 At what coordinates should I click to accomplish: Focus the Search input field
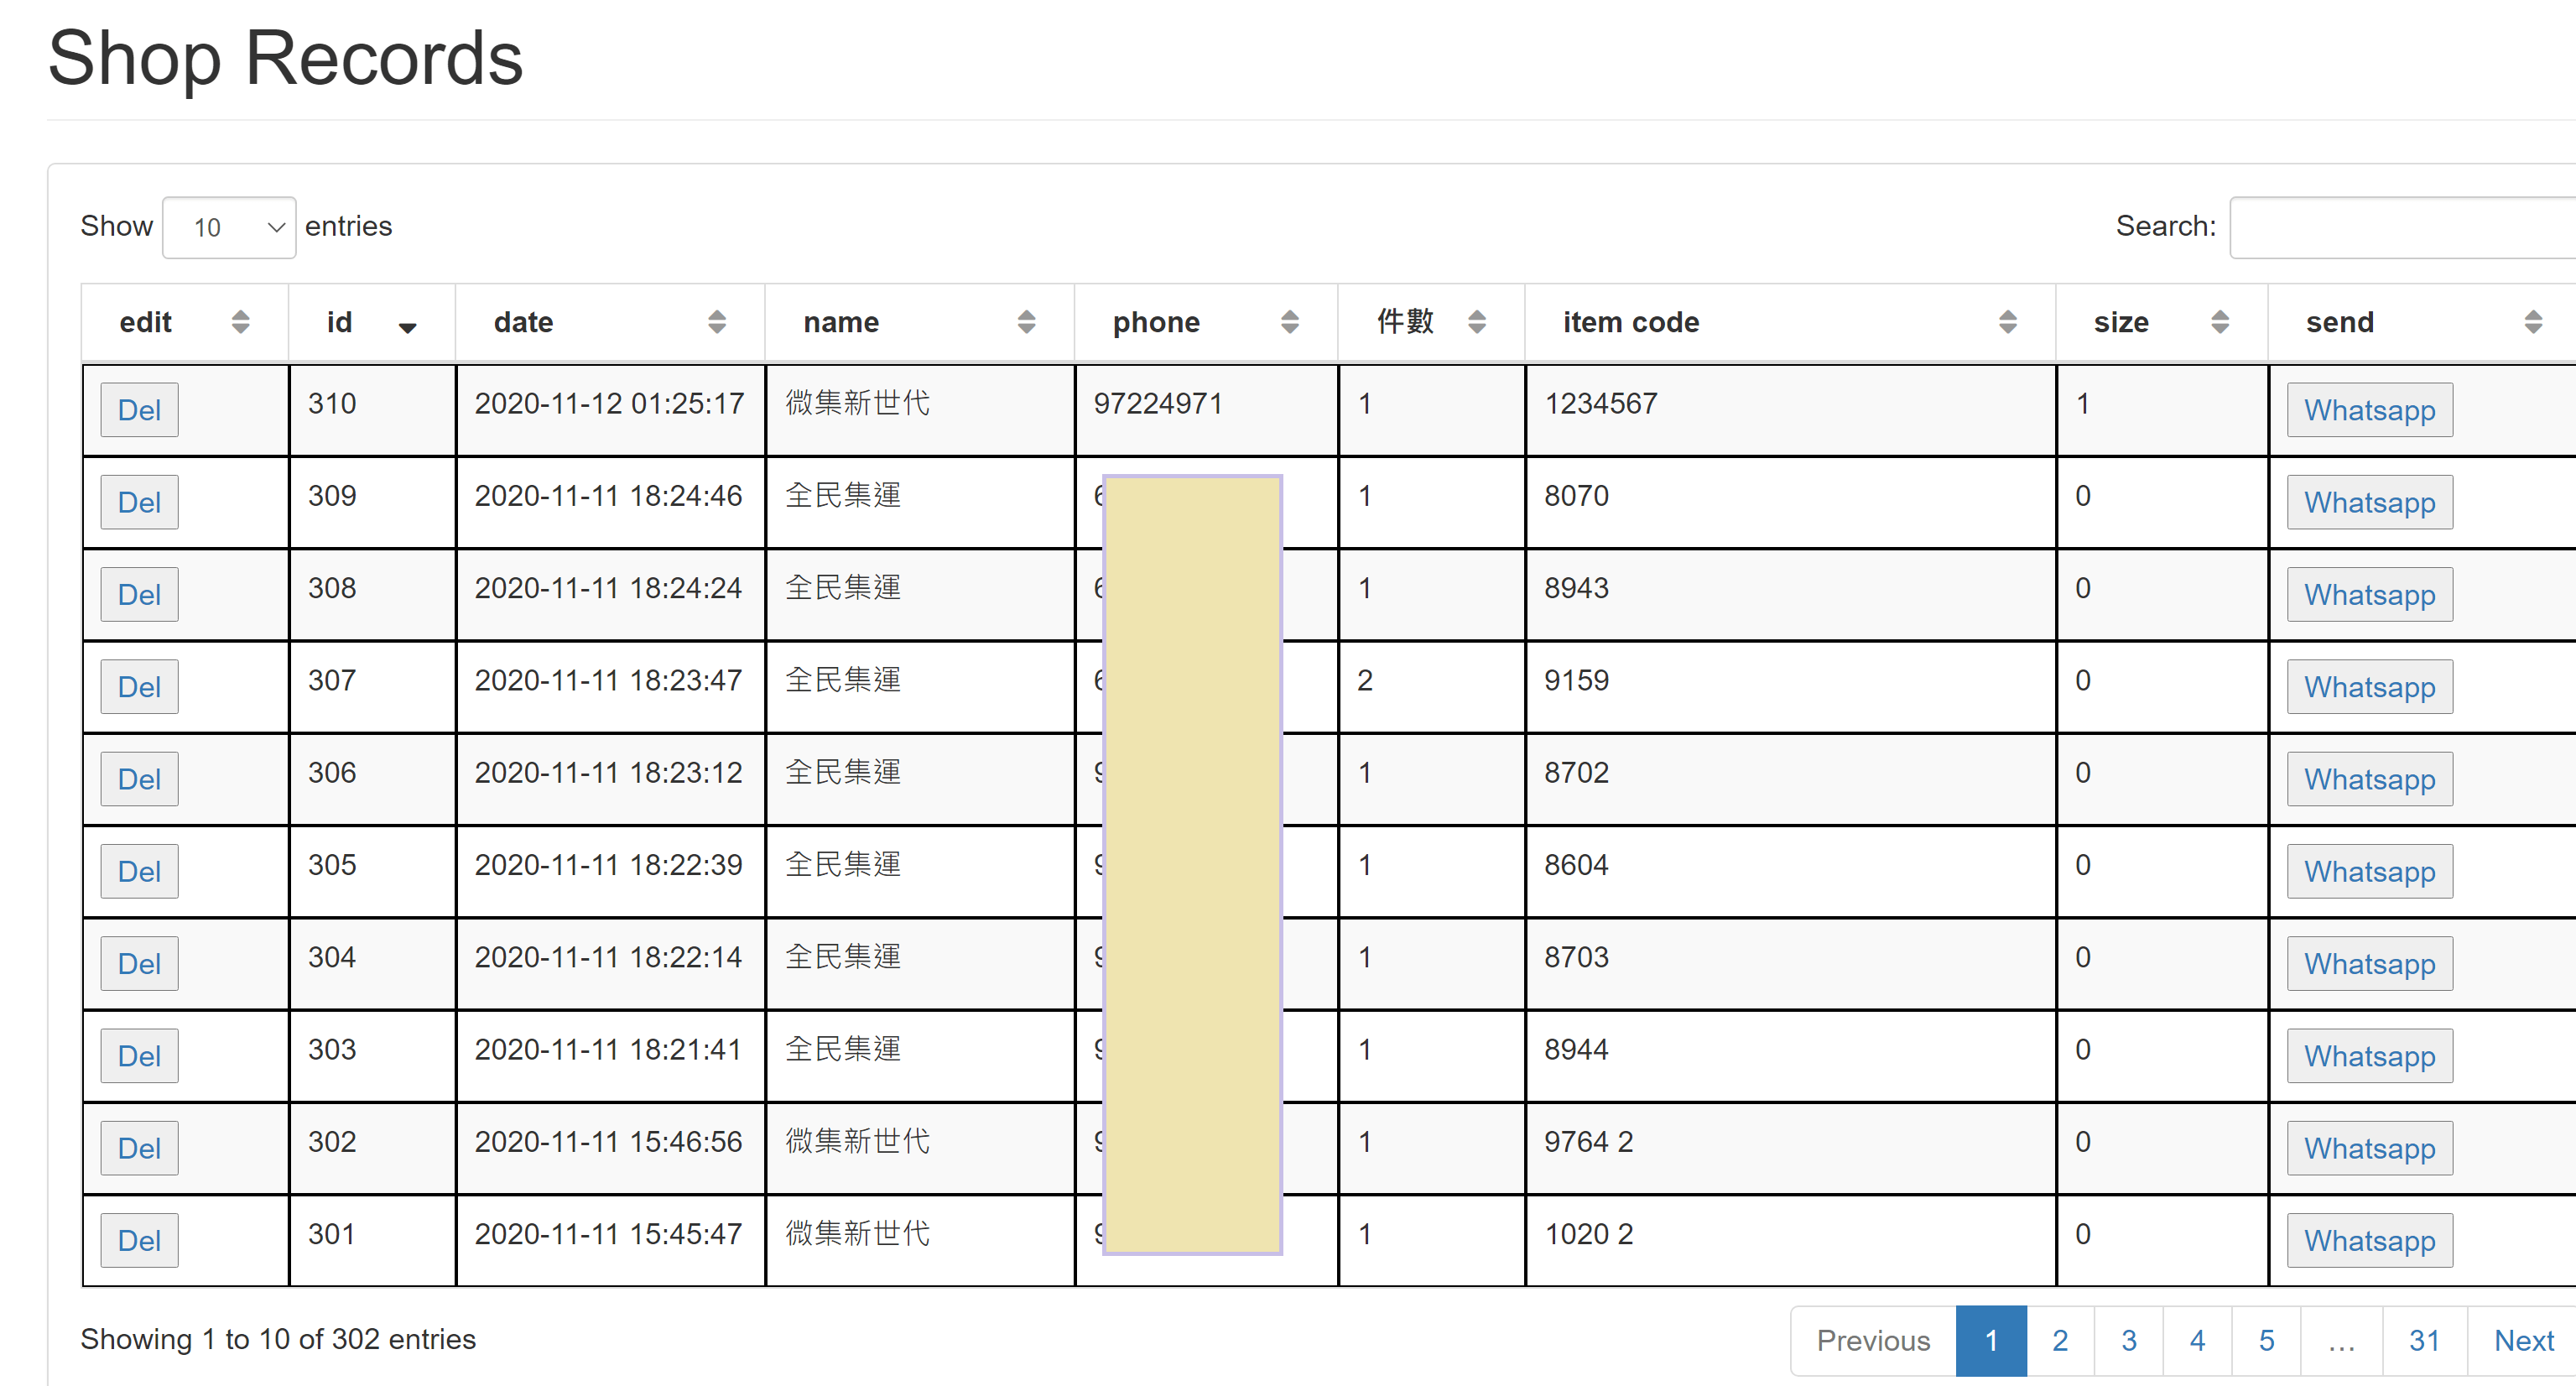[x=2402, y=227]
